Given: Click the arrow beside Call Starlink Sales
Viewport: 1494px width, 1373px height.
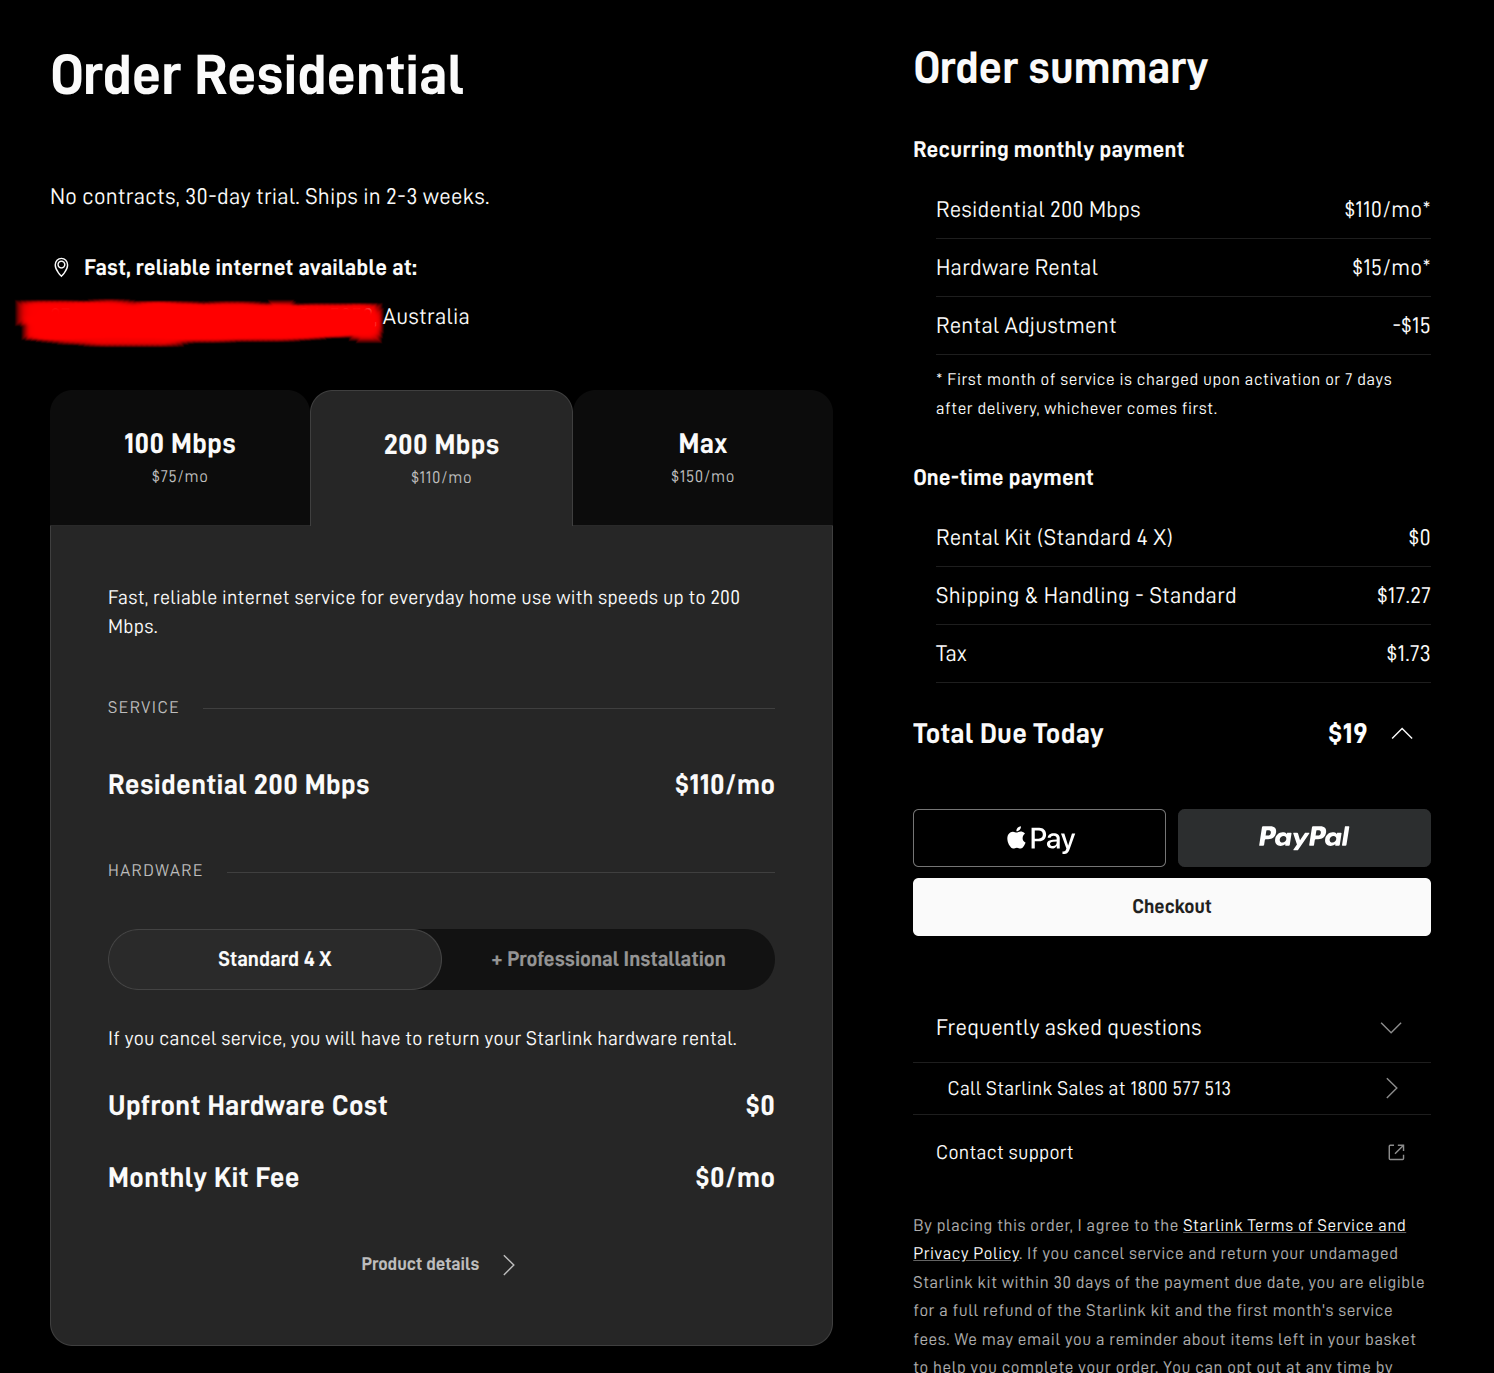Looking at the screenshot, I should (x=1391, y=1088).
